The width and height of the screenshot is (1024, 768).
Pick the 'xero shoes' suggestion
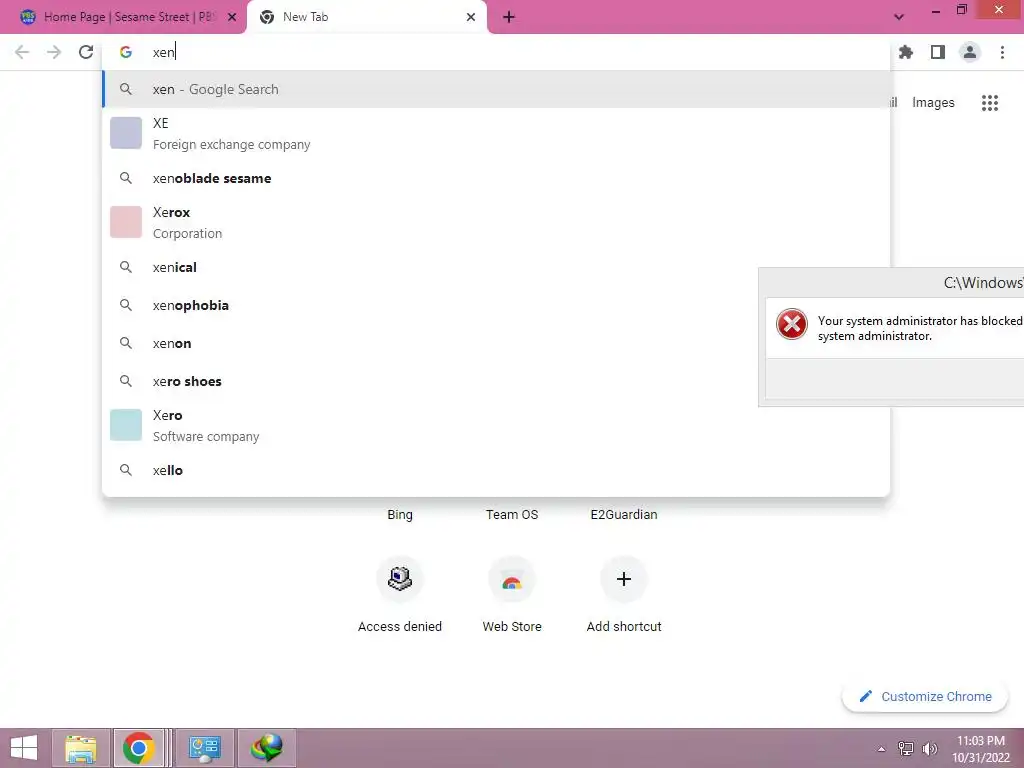[496, 381]
